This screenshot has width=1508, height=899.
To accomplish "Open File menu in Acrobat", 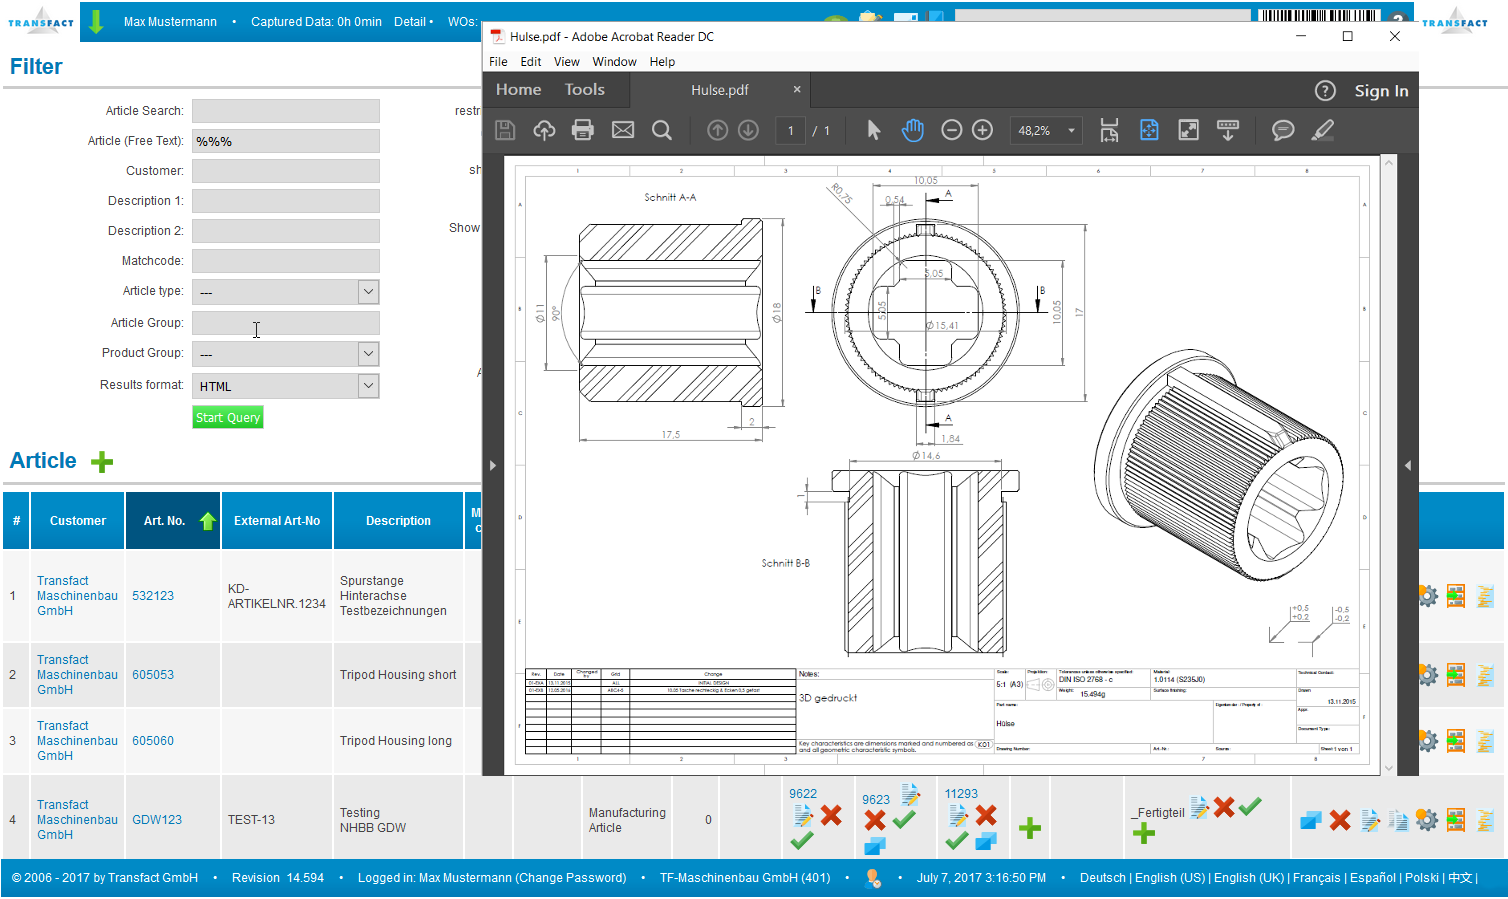I will (498, 61).
